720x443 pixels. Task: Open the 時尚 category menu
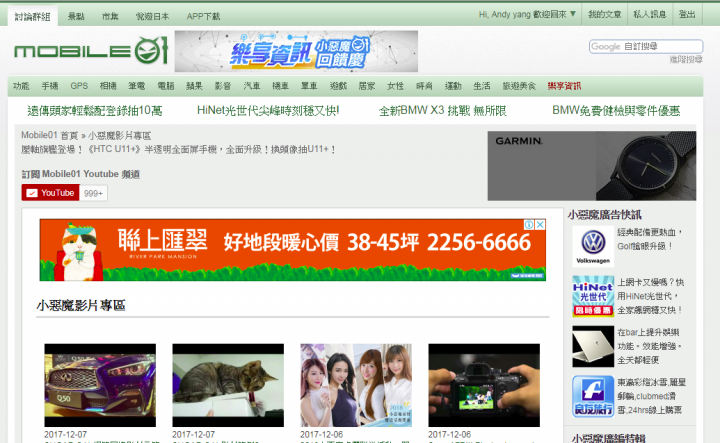tap(424, 86)
